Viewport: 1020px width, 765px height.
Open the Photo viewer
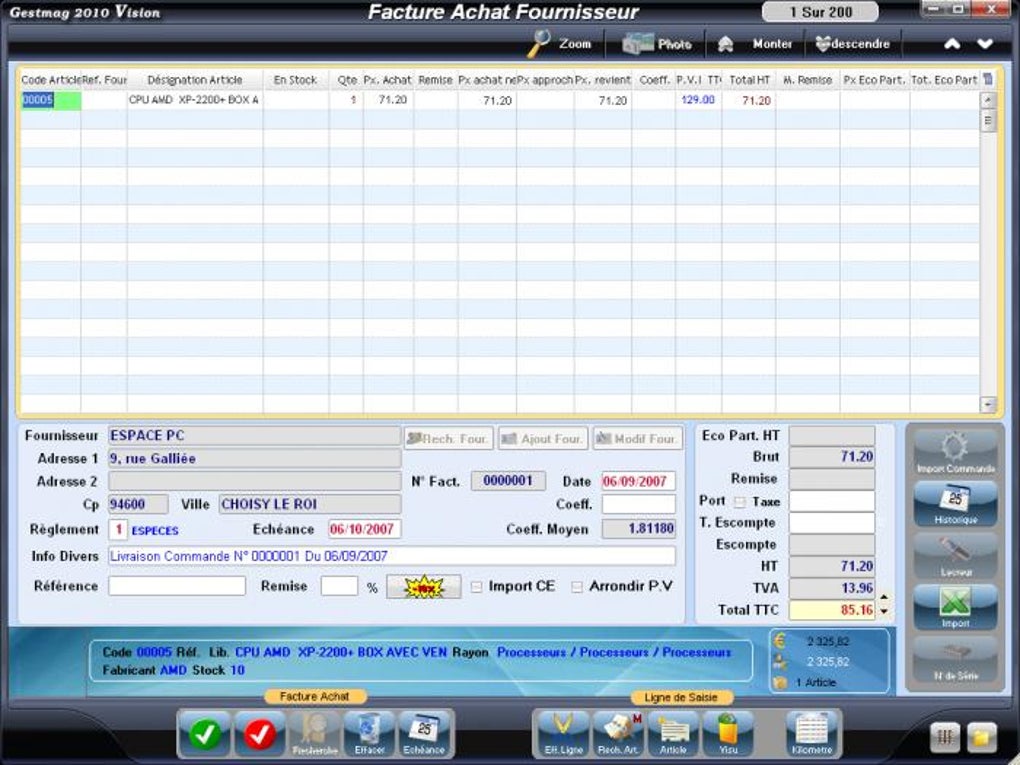pos(657,44)
